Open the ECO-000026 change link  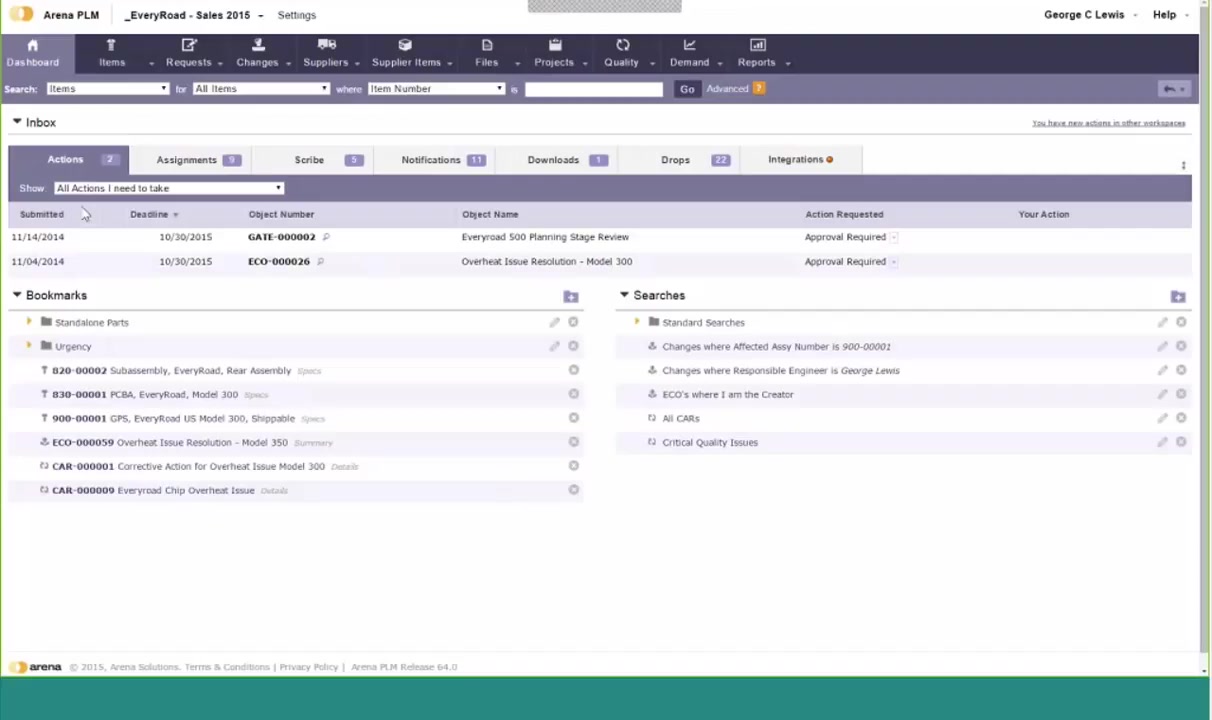coord(279,261)
